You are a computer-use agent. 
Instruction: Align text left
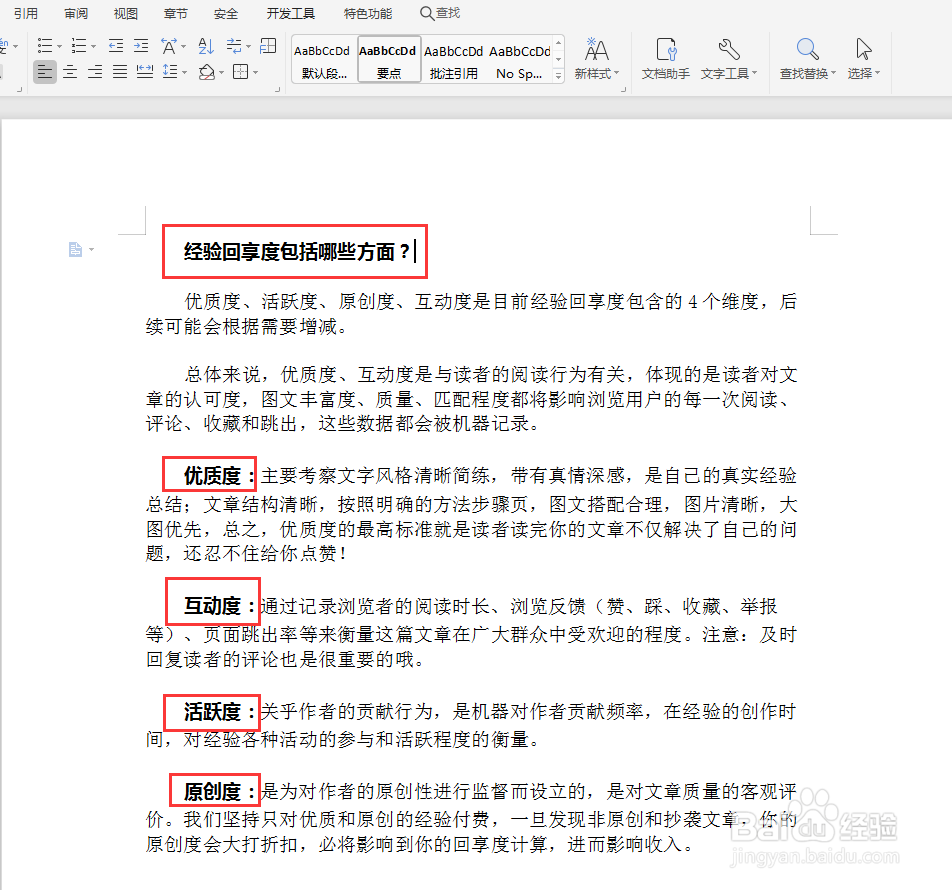tap(45, 72)
